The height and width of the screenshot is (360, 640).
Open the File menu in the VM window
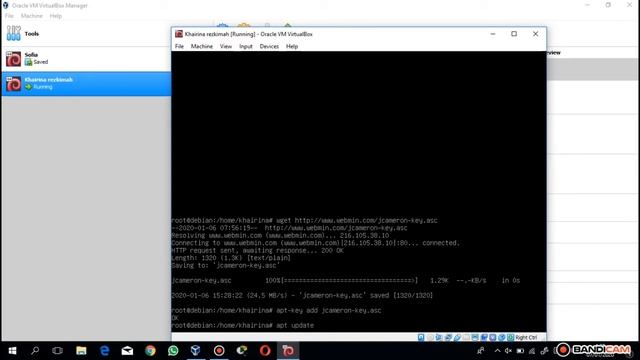(x=179, y=47)
